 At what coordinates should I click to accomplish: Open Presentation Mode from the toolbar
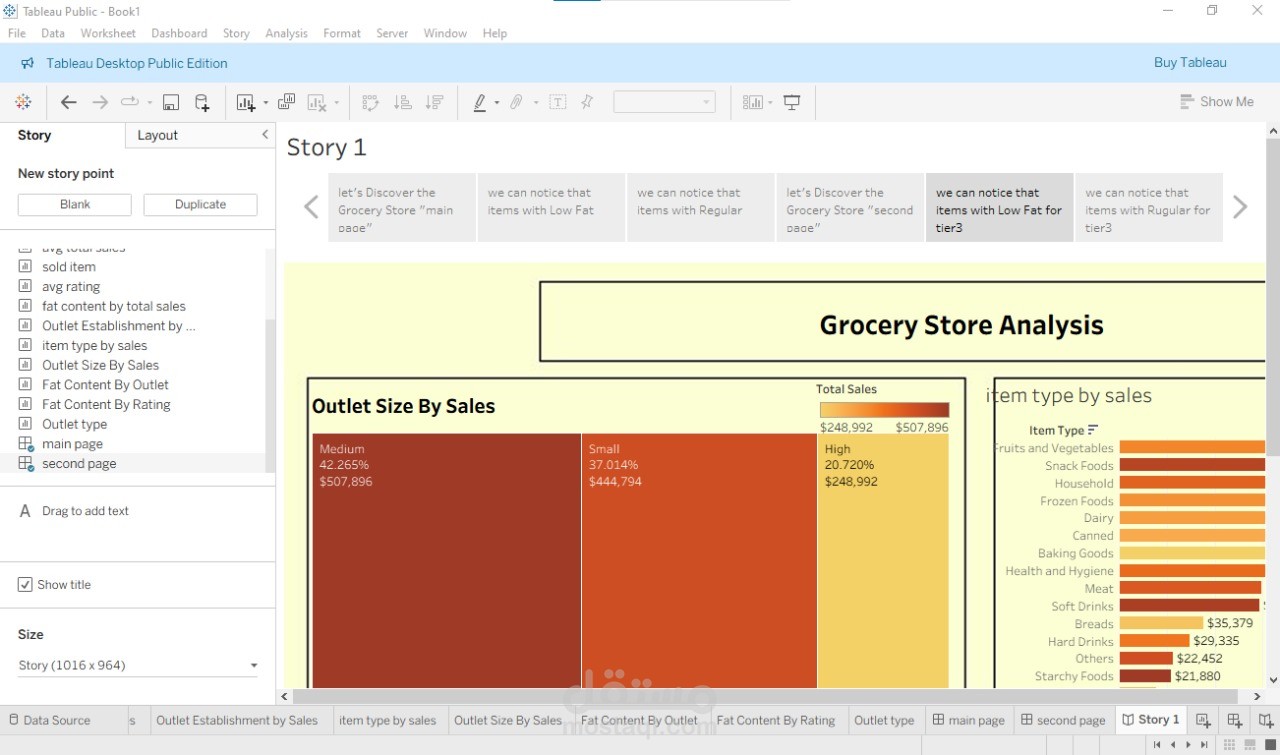tap(791, 101)
